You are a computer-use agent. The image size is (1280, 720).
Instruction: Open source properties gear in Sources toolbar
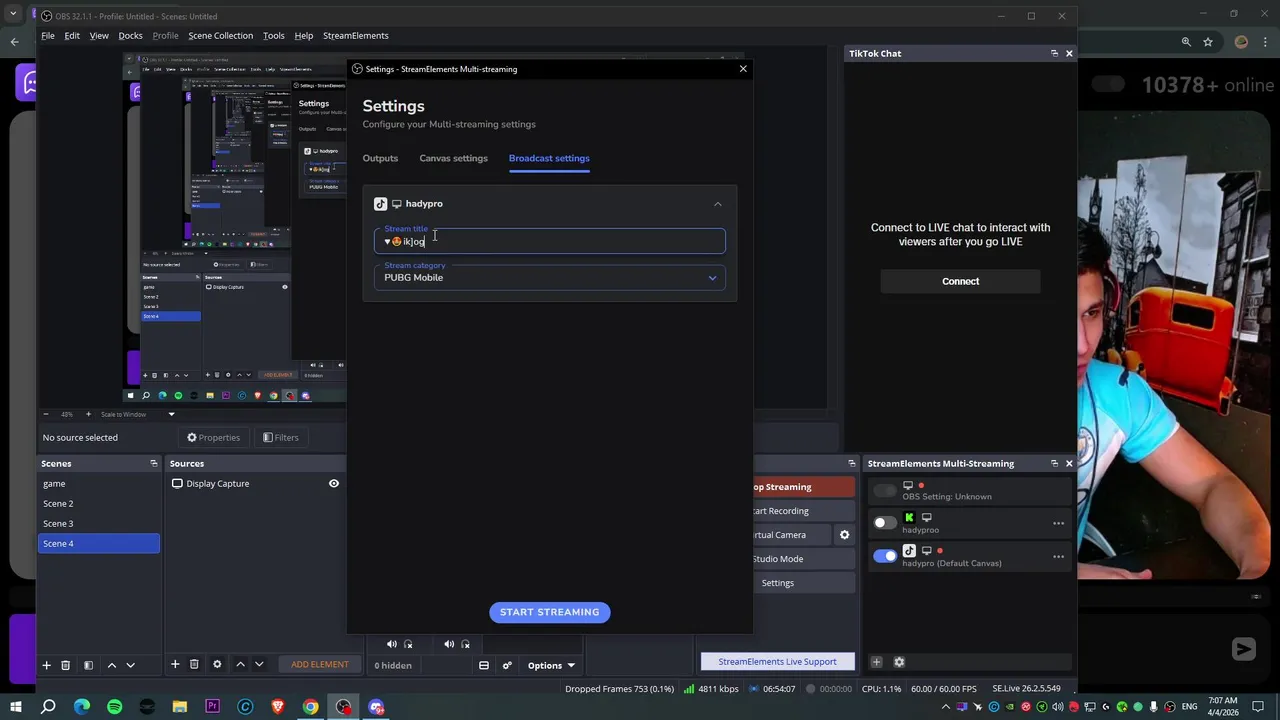(217, 664)
